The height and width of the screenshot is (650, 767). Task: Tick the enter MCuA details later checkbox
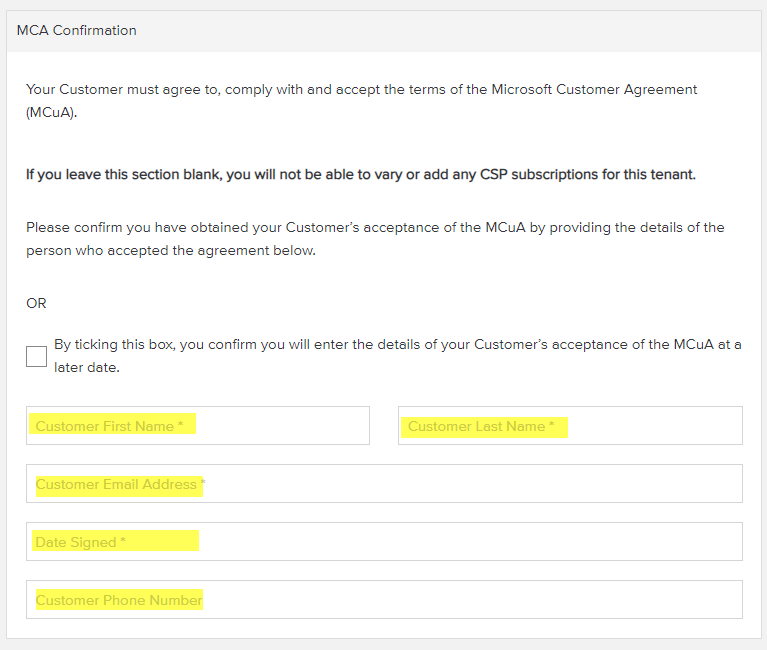36,357
